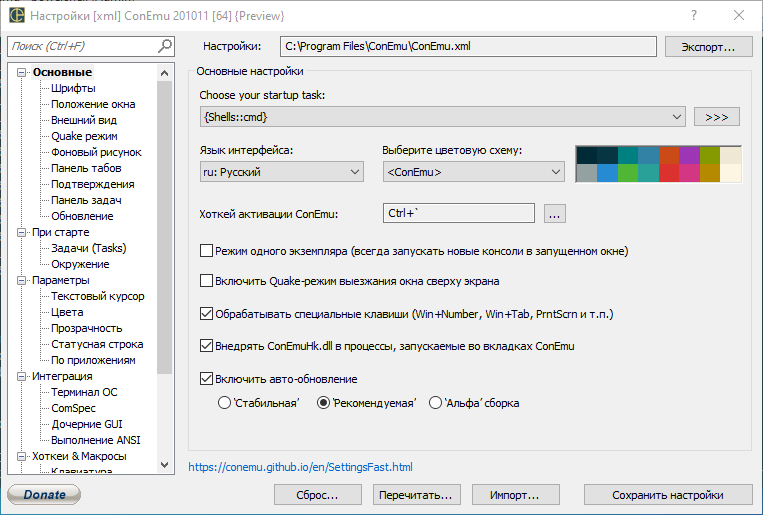
Task: Click the hotkey chooser '...' button
Action: [555, 213]
